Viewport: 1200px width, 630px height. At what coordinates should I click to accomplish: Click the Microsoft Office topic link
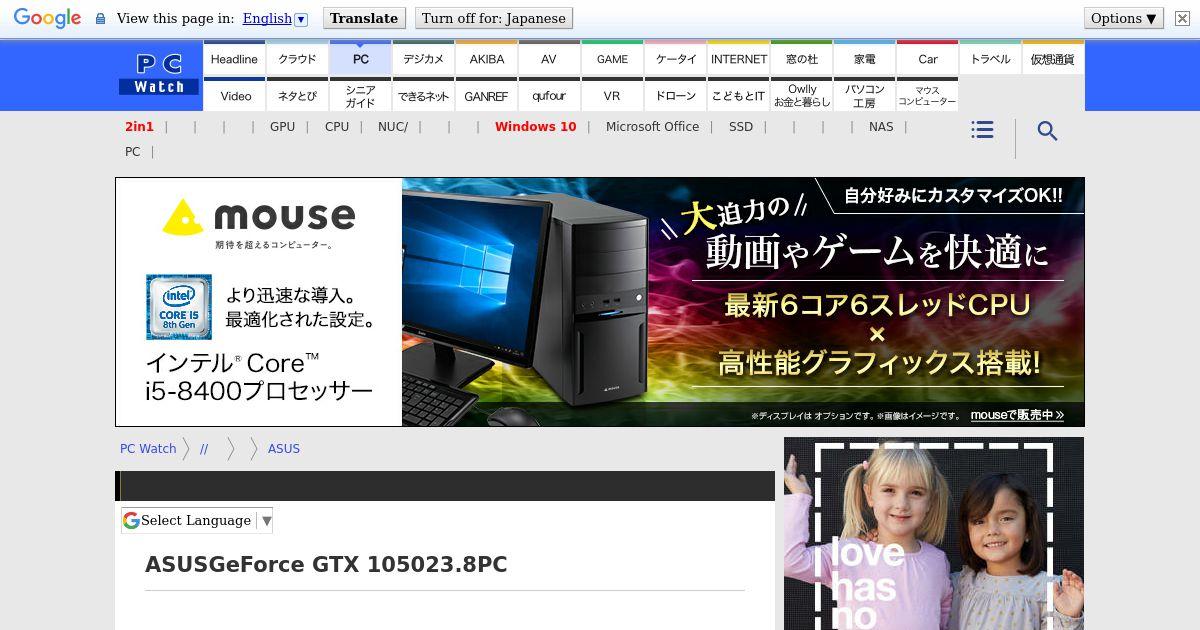[x=652, y=126]
